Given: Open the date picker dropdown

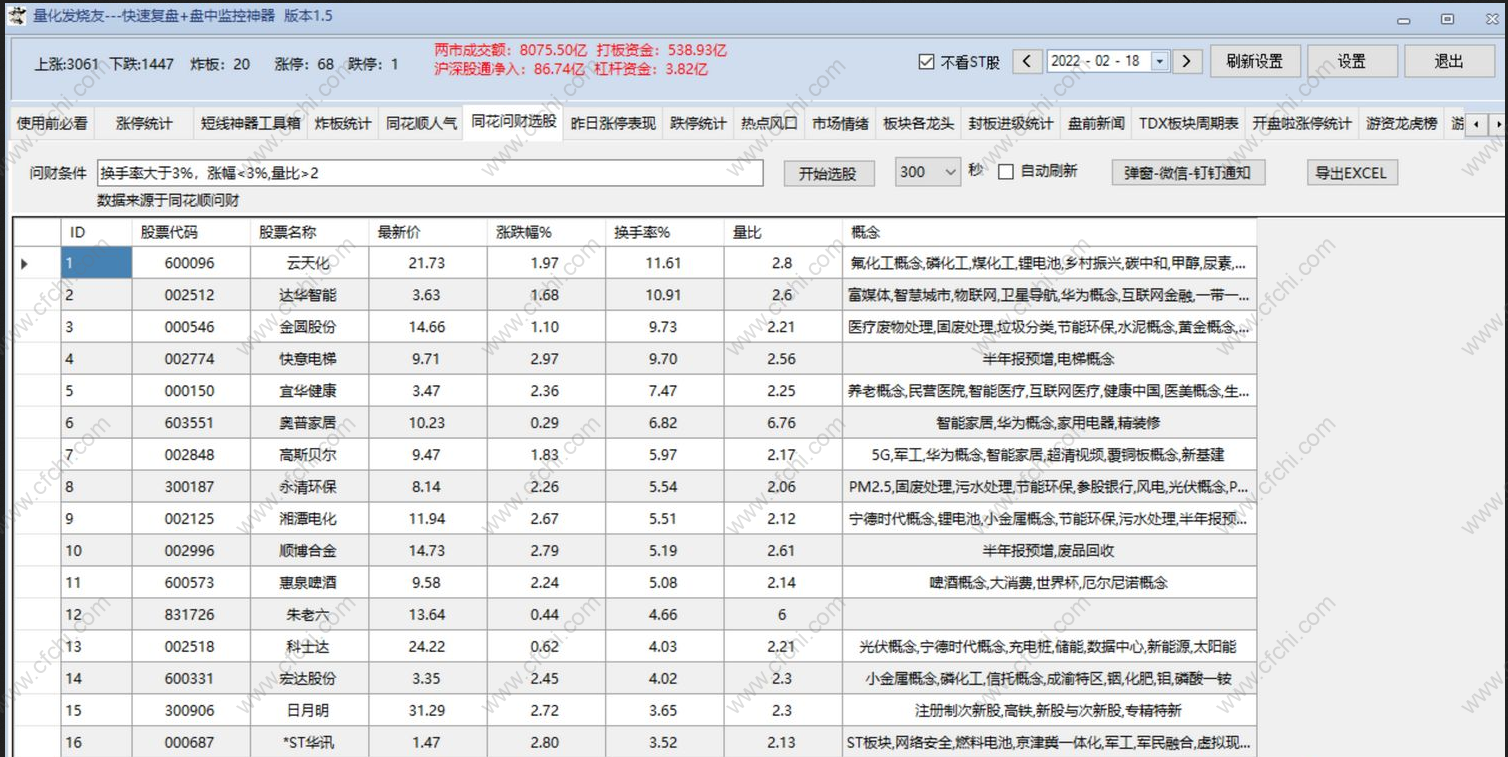Looking at the screenshot, I should point(1160,61).
